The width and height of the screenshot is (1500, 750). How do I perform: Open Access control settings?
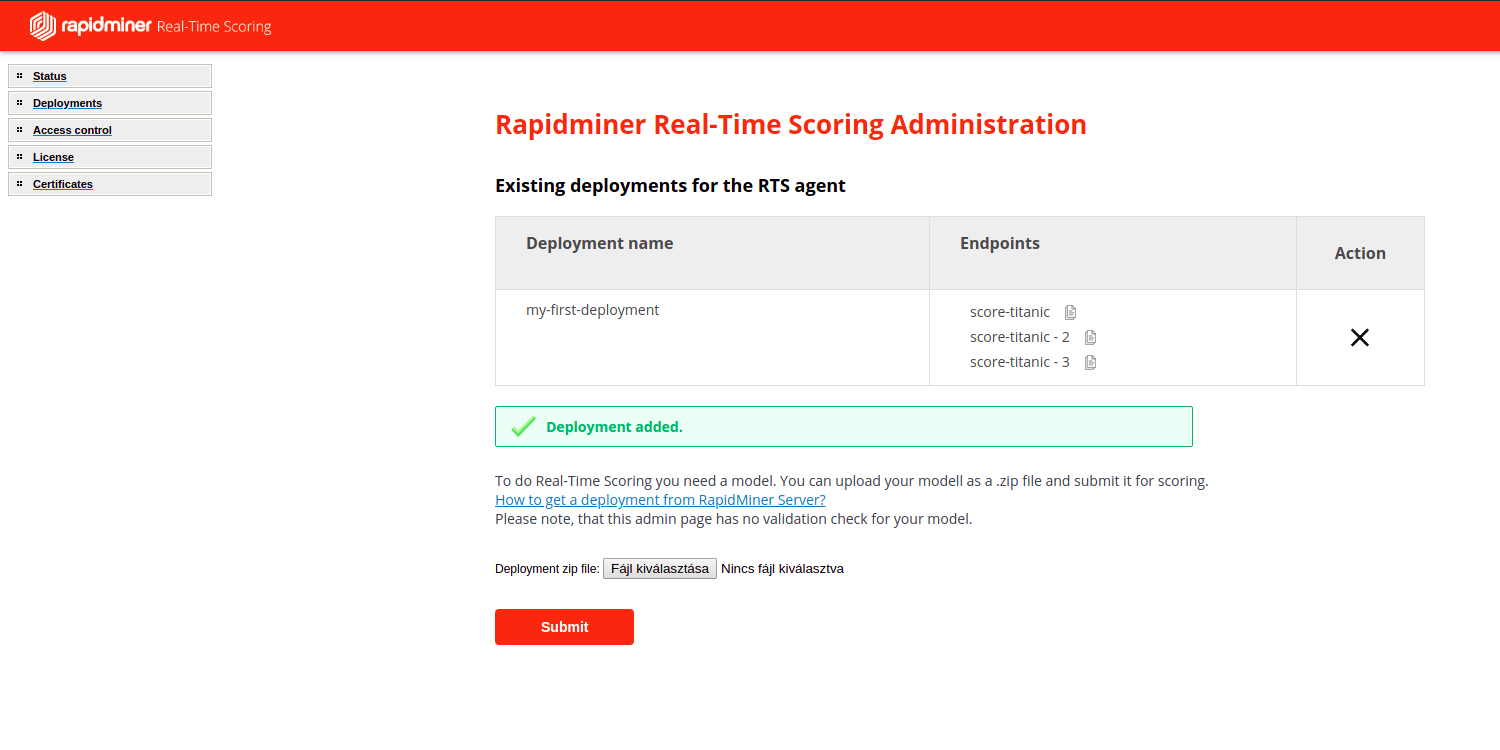tap(72, 130)
